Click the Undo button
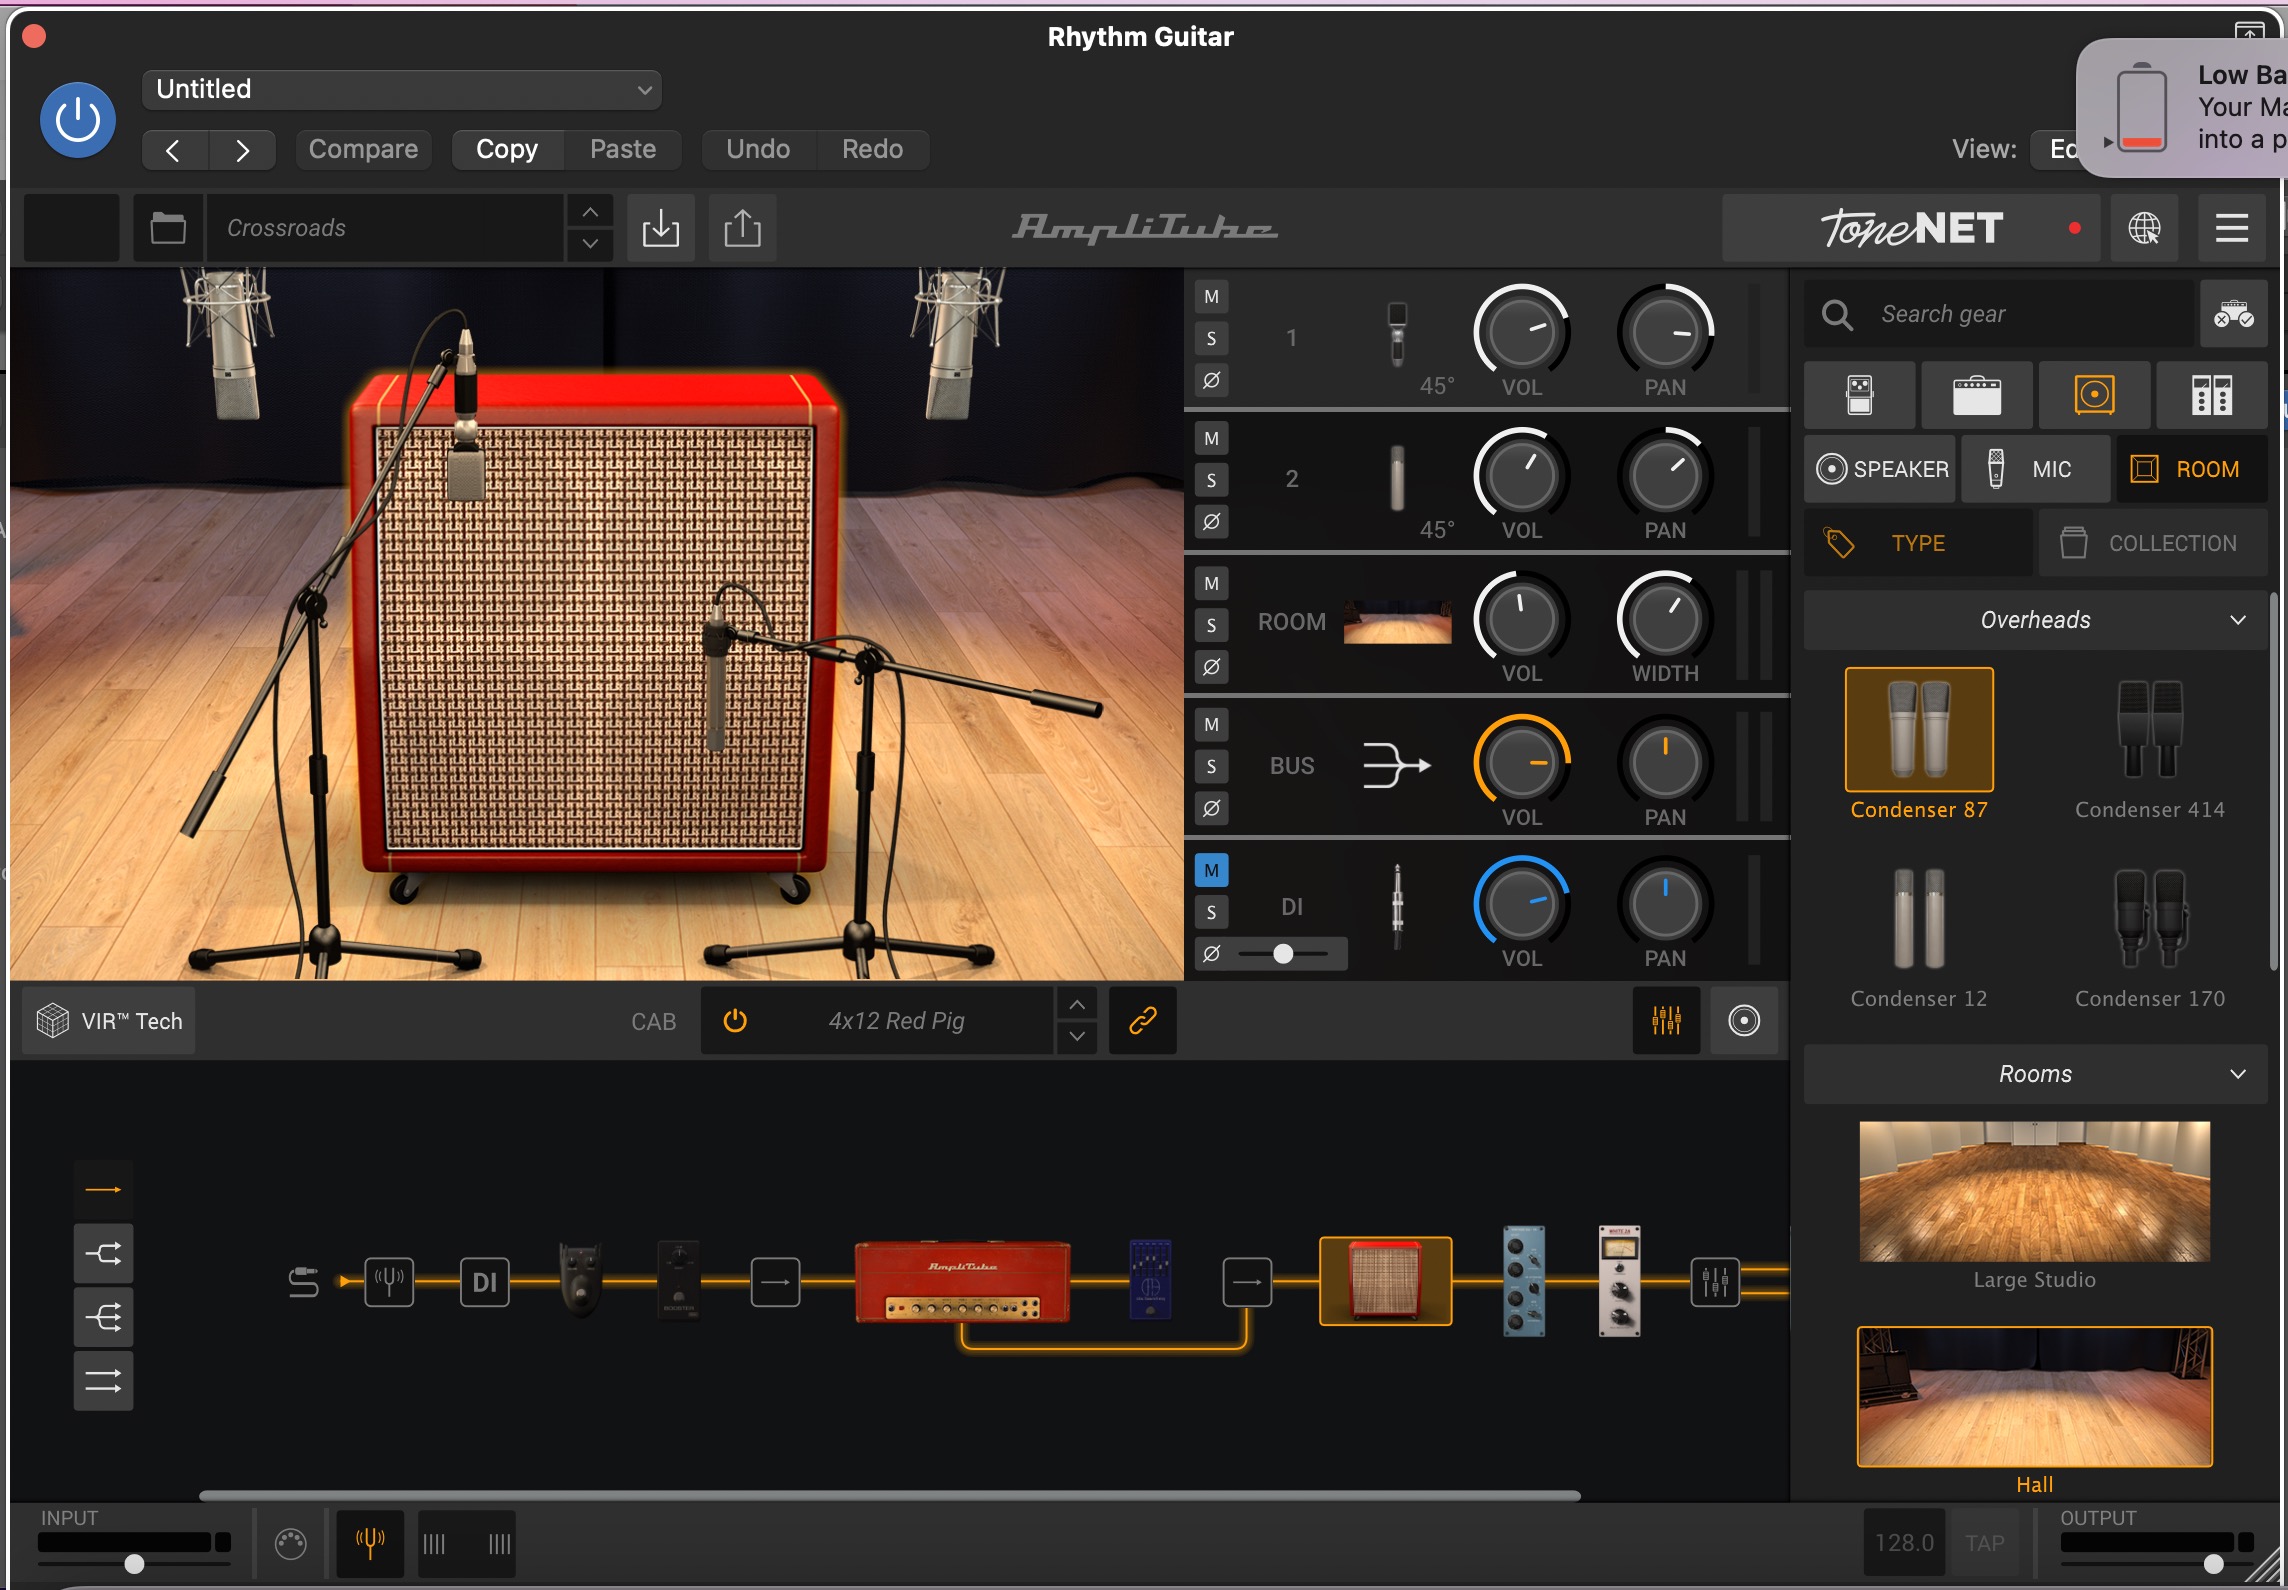 point(758,150)
